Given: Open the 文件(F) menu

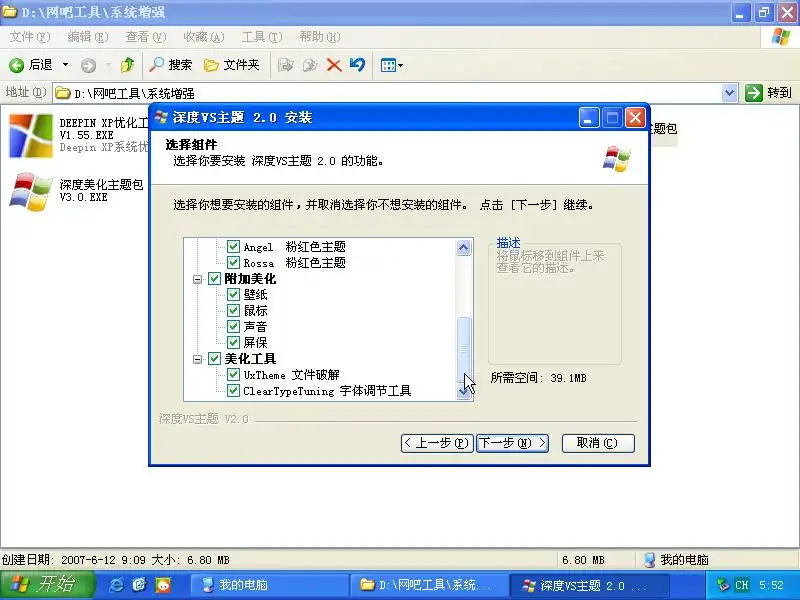Looking at the screenshot, I should (x=30, y=37).
